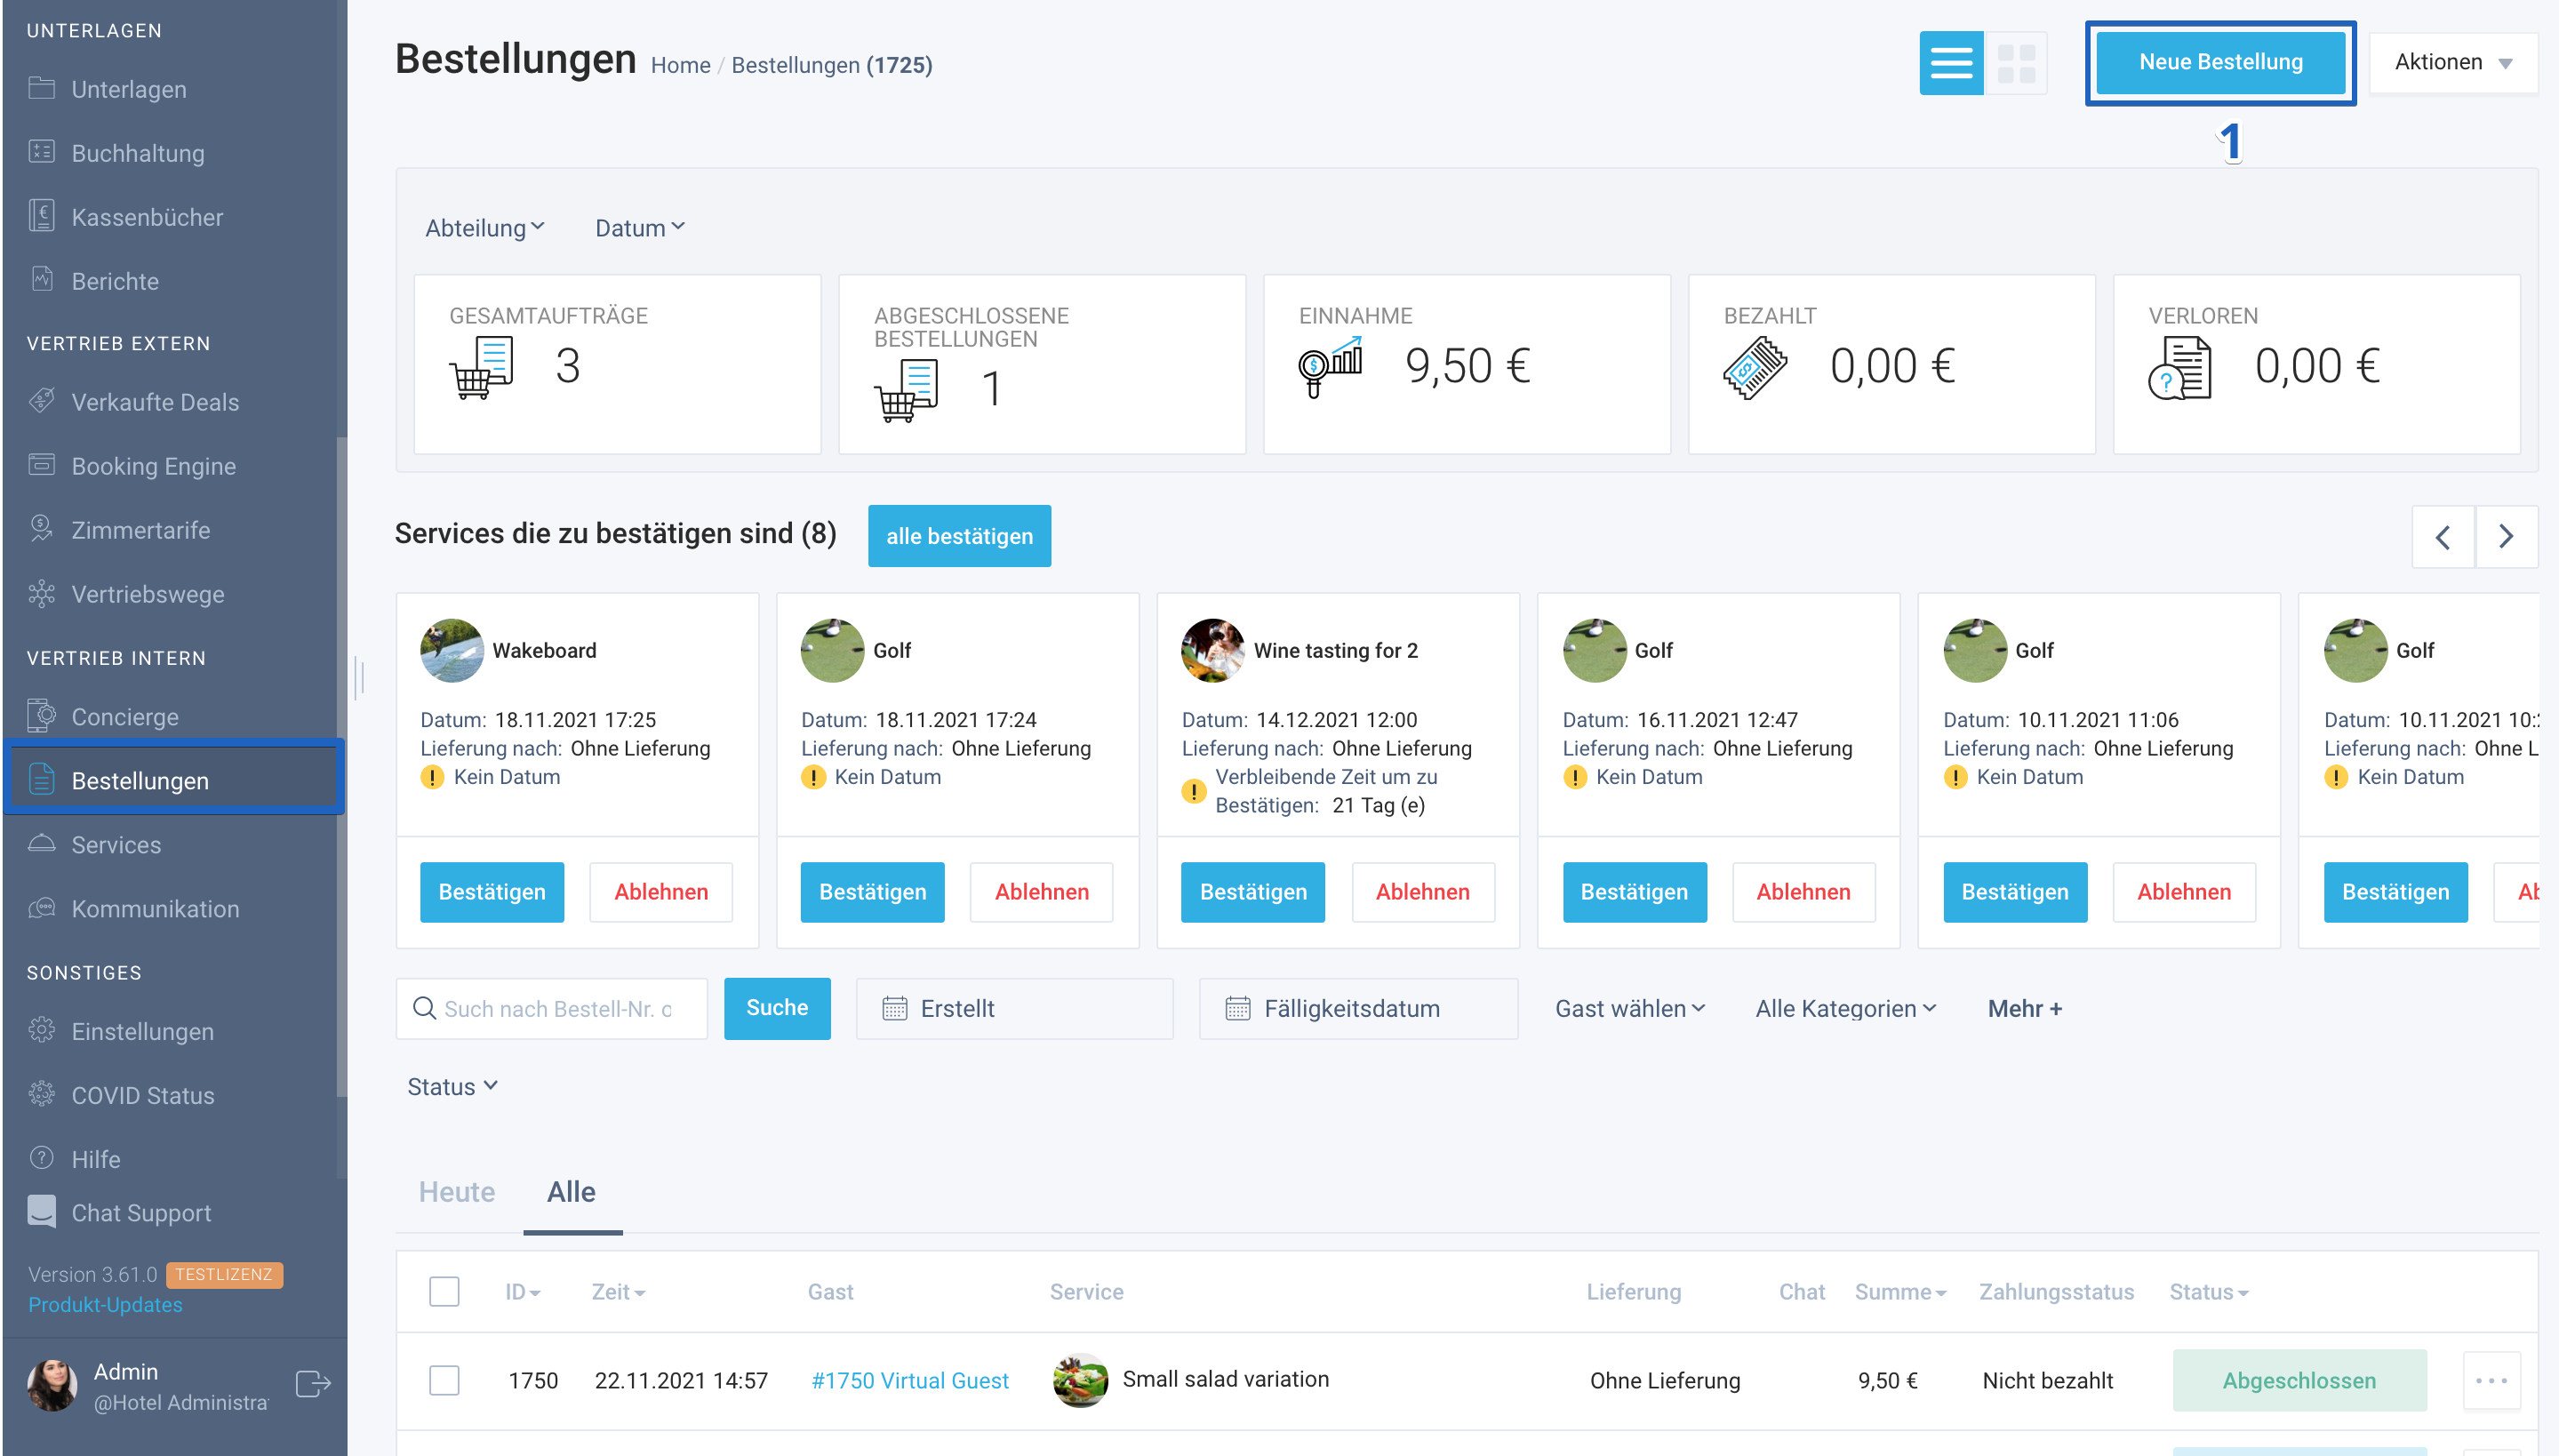Click the Unterlagen folder icon in sidebar

[x=41, y=88]
